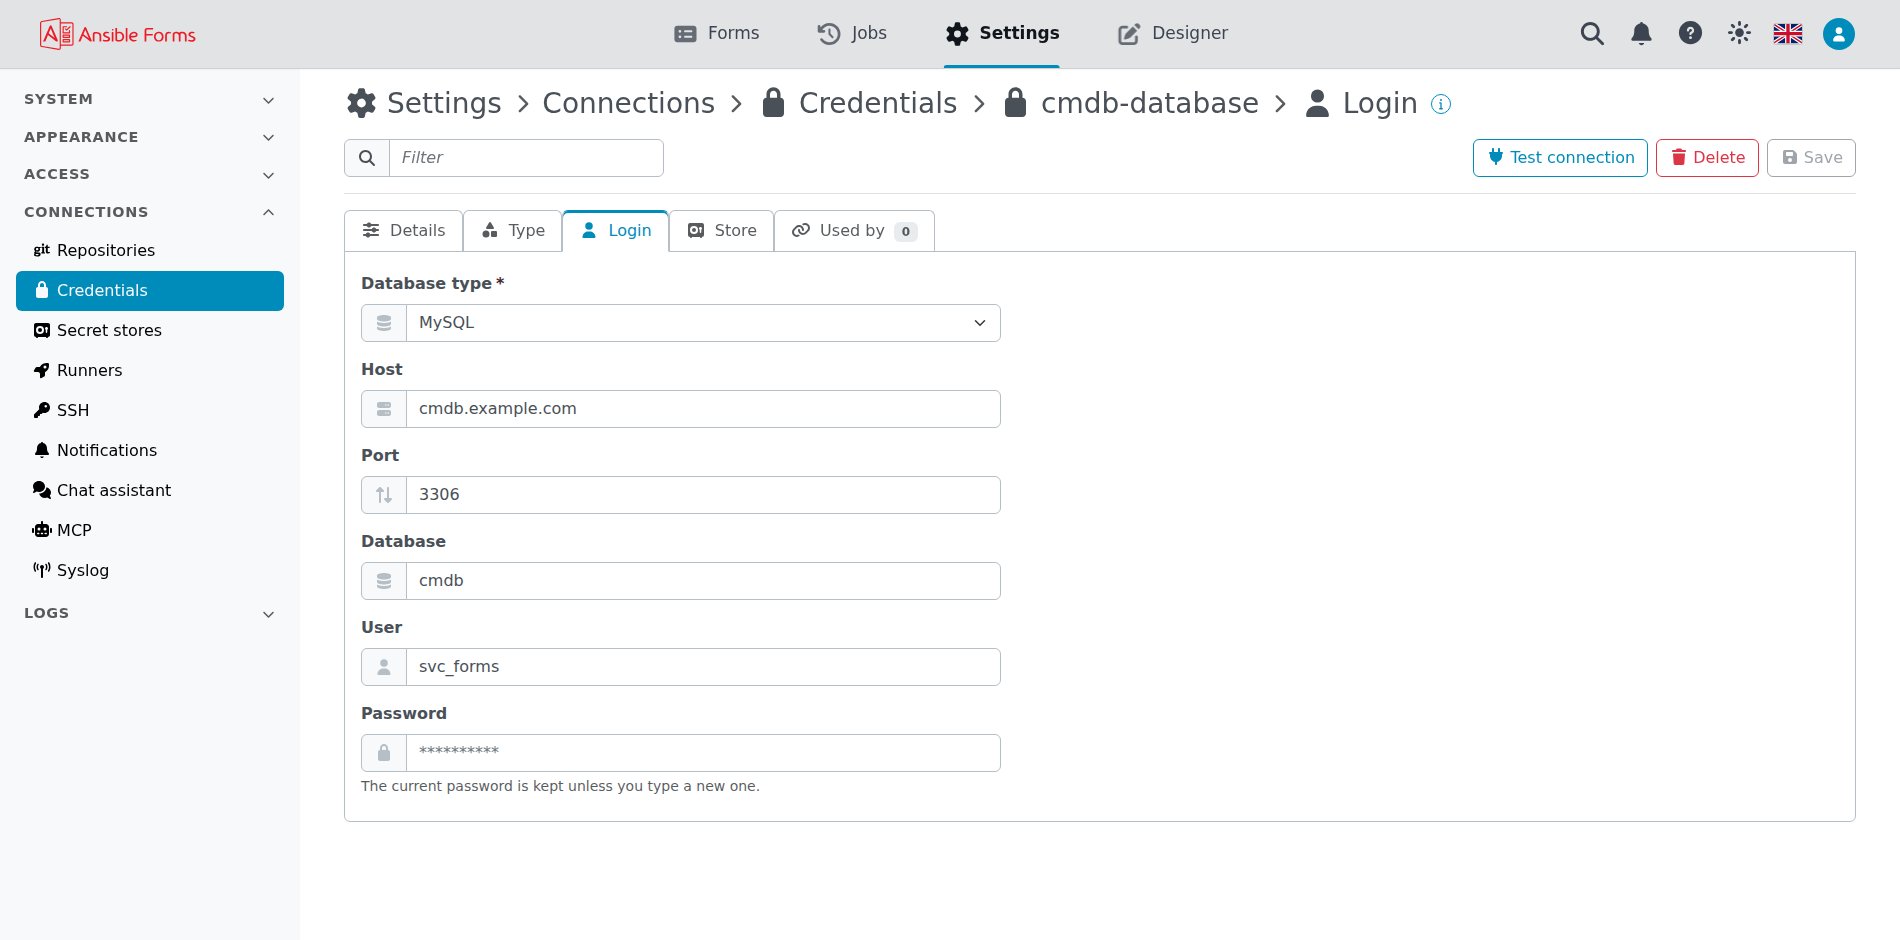
Task: Go to Connections in breadcrumb
Action: click(628, 103)
